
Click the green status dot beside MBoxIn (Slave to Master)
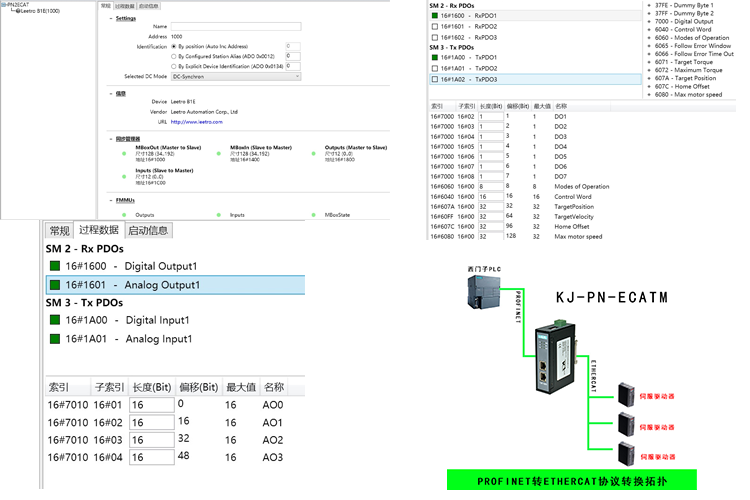(219, 154)
